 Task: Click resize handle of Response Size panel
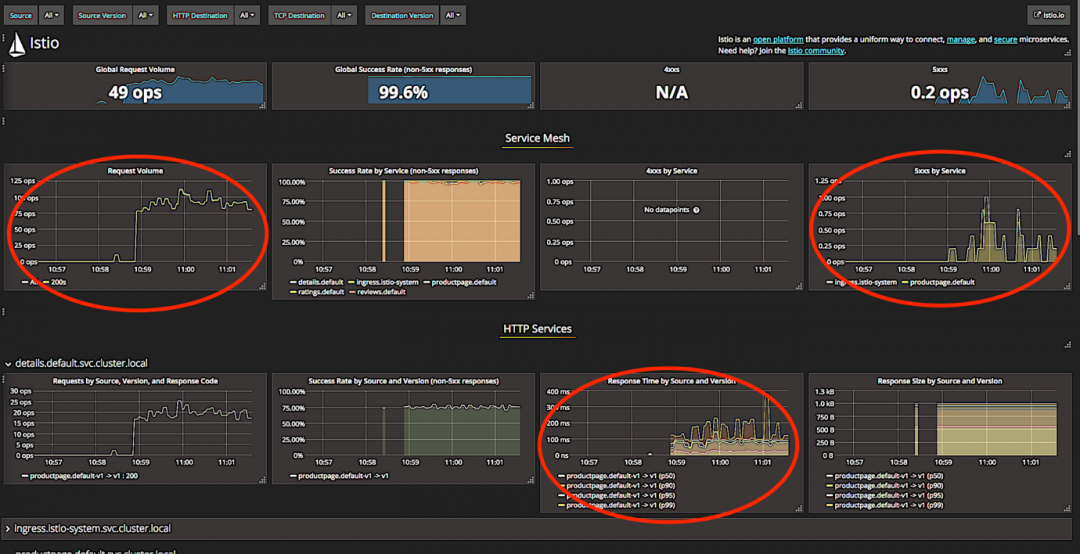(x=1066, y=509)
